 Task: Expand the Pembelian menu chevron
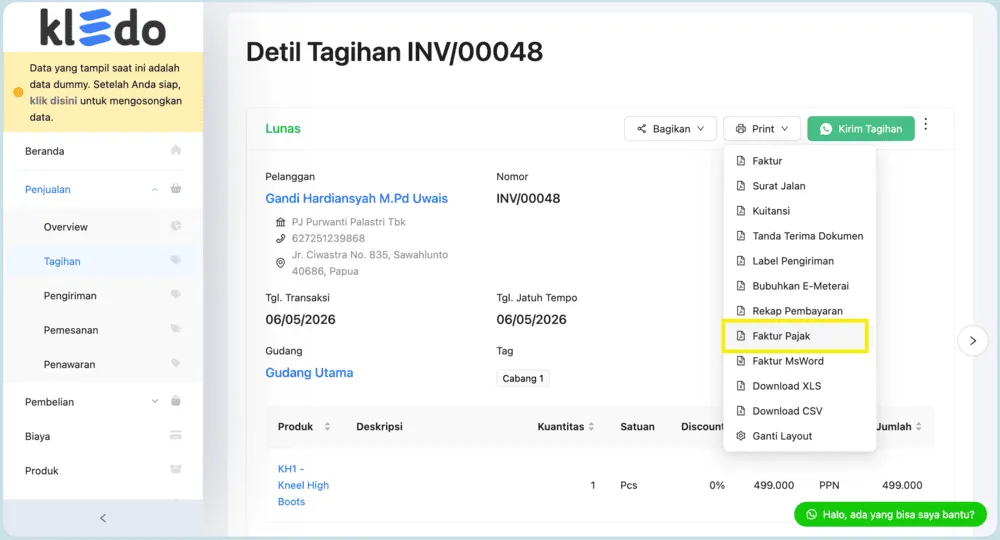pos(155,402)
